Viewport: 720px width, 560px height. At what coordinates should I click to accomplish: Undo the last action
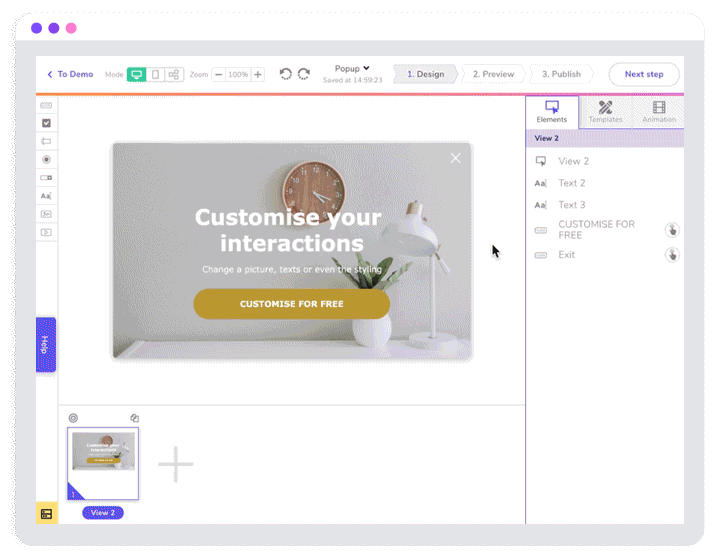[x=286, y=74]
